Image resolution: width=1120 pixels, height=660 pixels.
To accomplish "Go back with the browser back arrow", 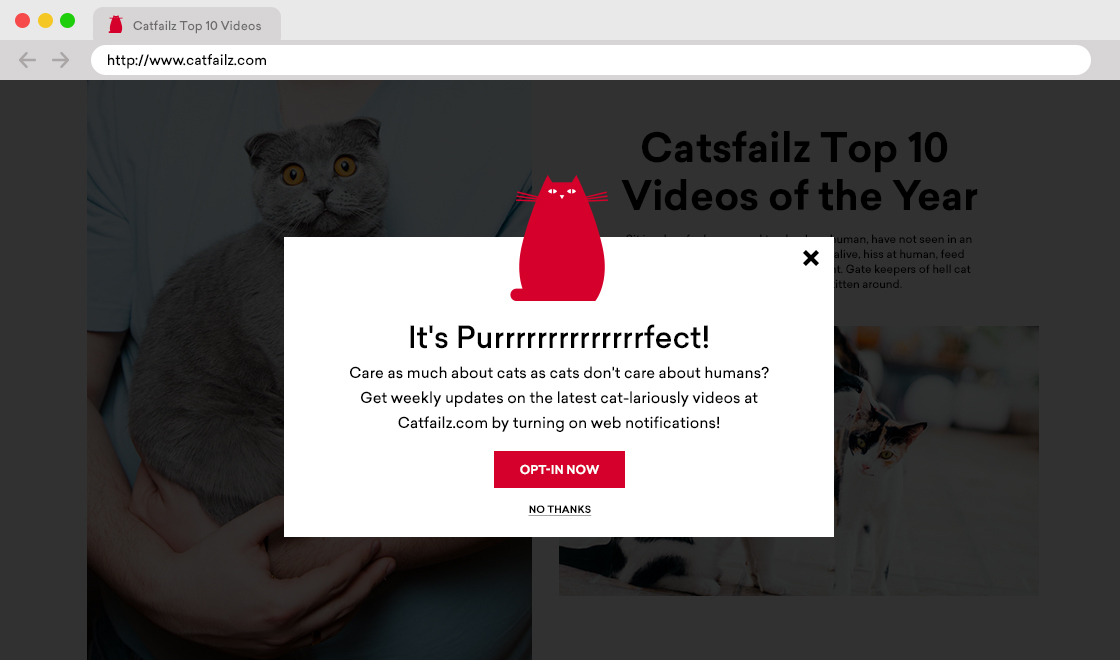I will [x=27, y=60].
